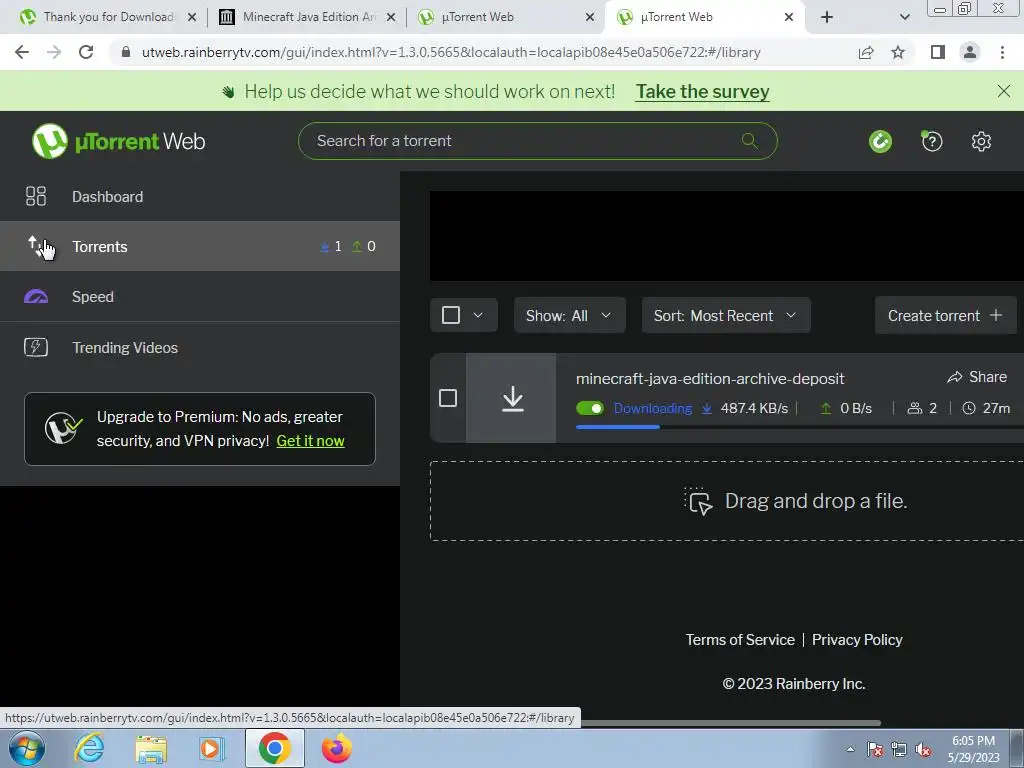Open a new browser tab

point(827,17)
